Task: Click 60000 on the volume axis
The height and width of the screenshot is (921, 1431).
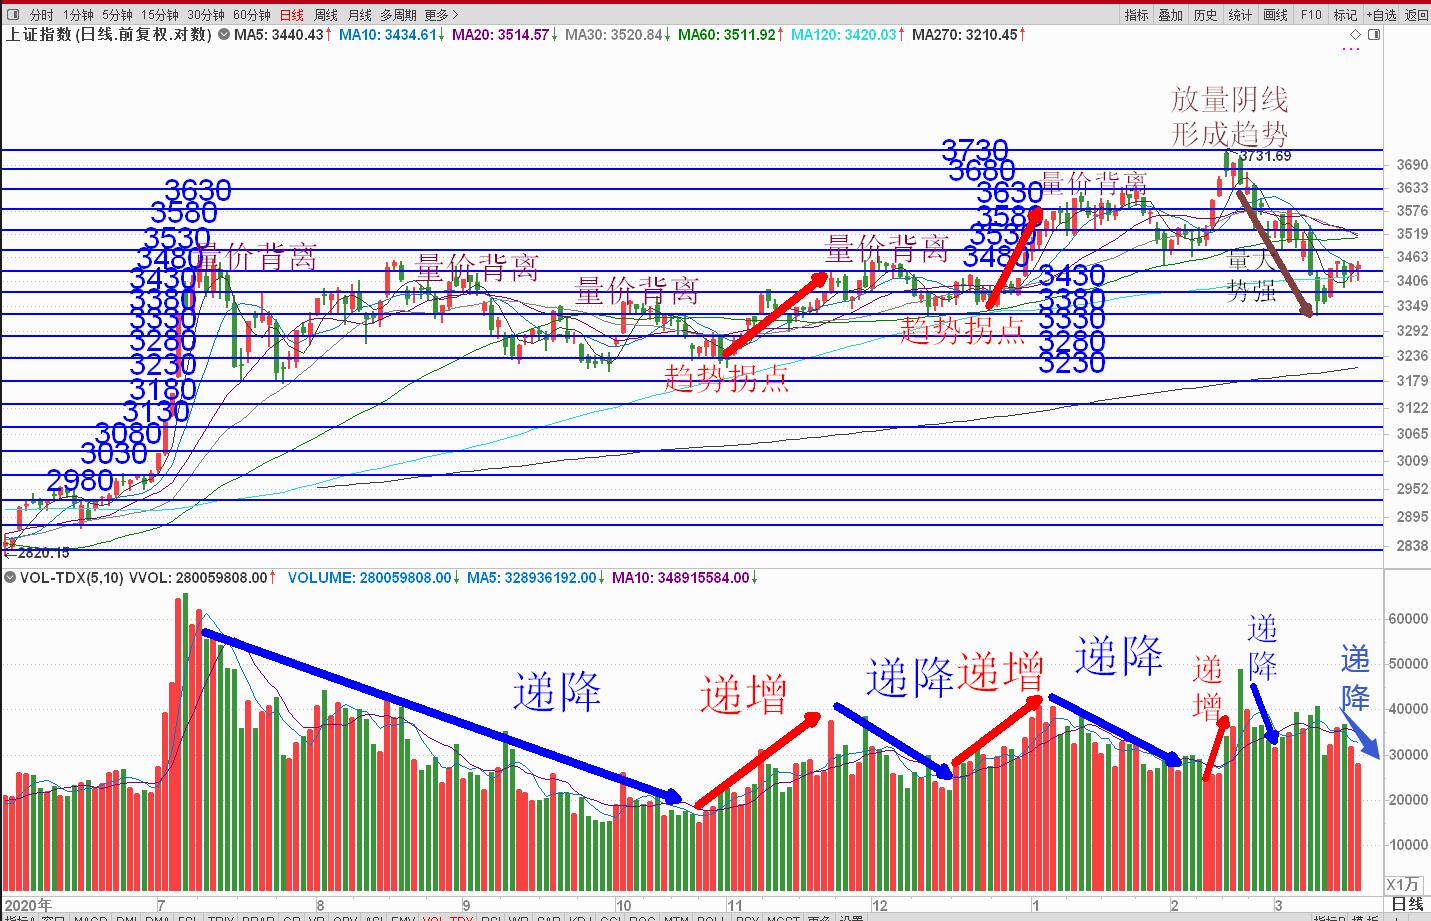Action: point(1409,619)
